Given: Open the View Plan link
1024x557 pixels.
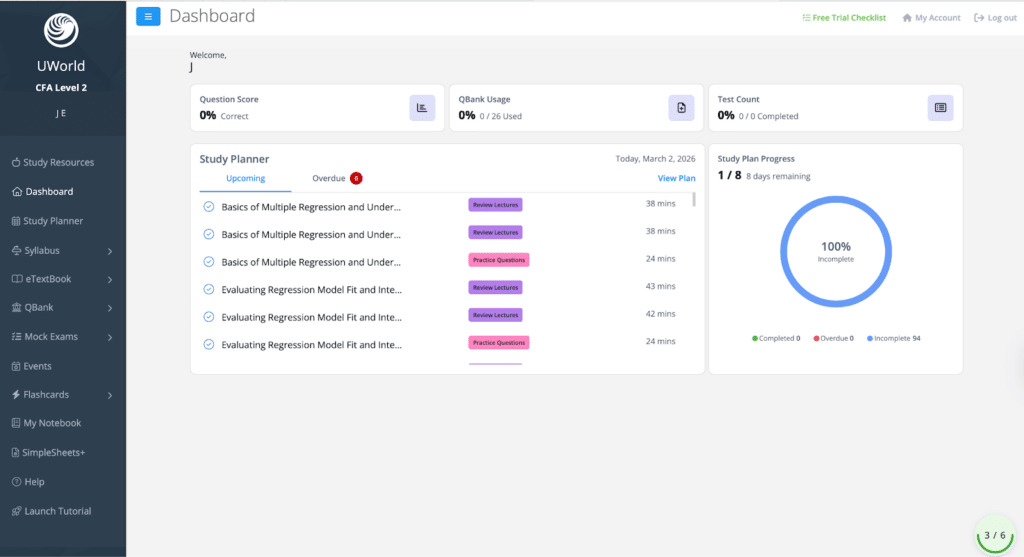Looking at the screenshot, I should 676,178.
